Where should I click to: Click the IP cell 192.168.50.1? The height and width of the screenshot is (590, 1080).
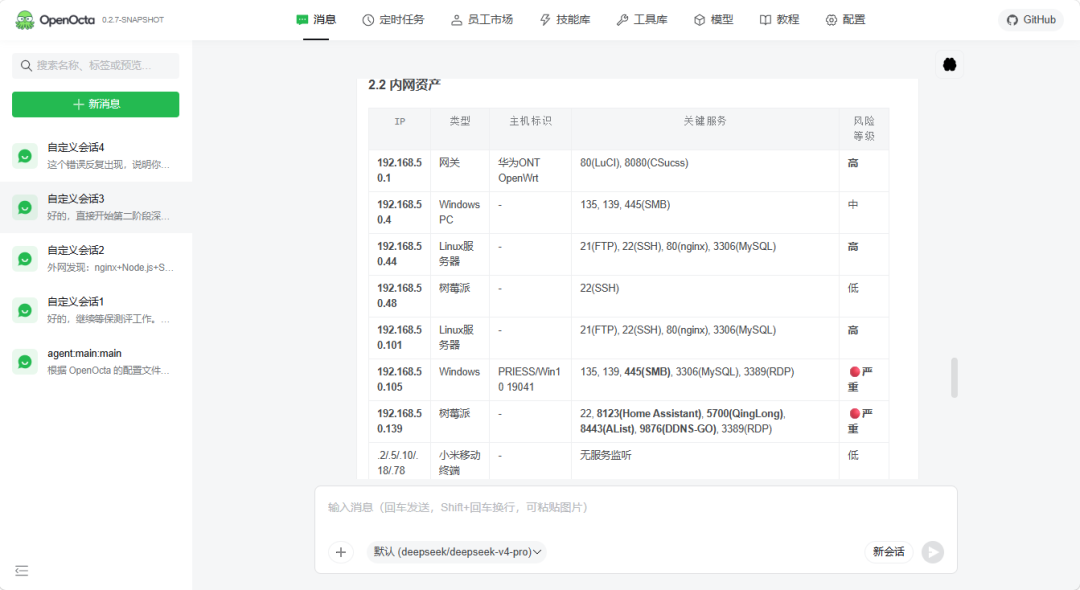399,171
